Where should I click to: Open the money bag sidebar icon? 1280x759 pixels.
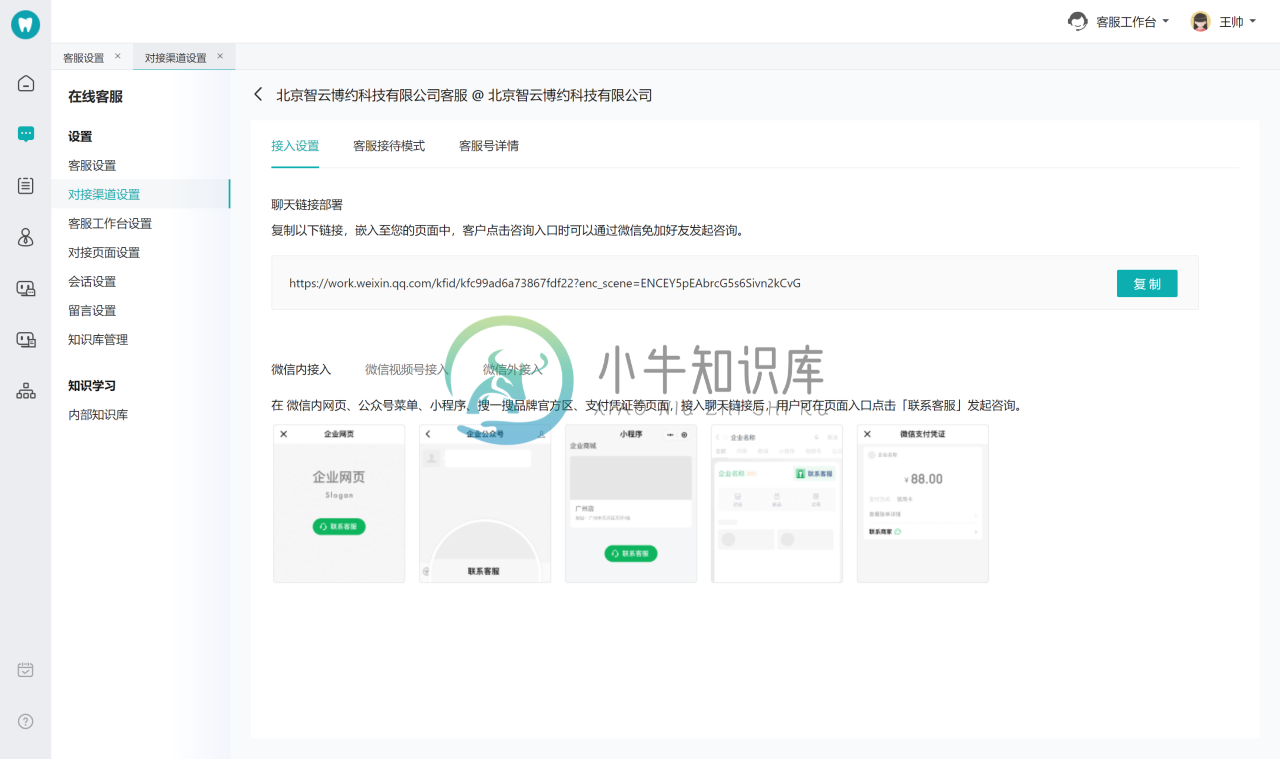tap(26, 237)
